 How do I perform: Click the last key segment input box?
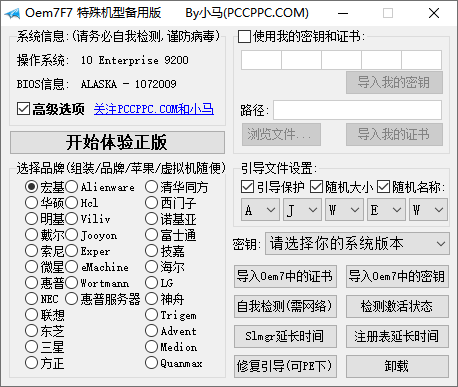click(422, 60)
